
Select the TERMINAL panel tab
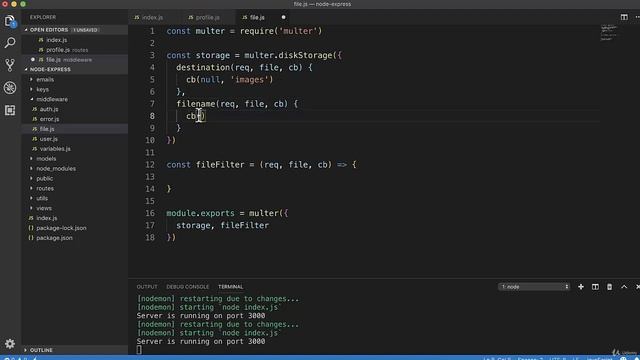coord(231,287)
